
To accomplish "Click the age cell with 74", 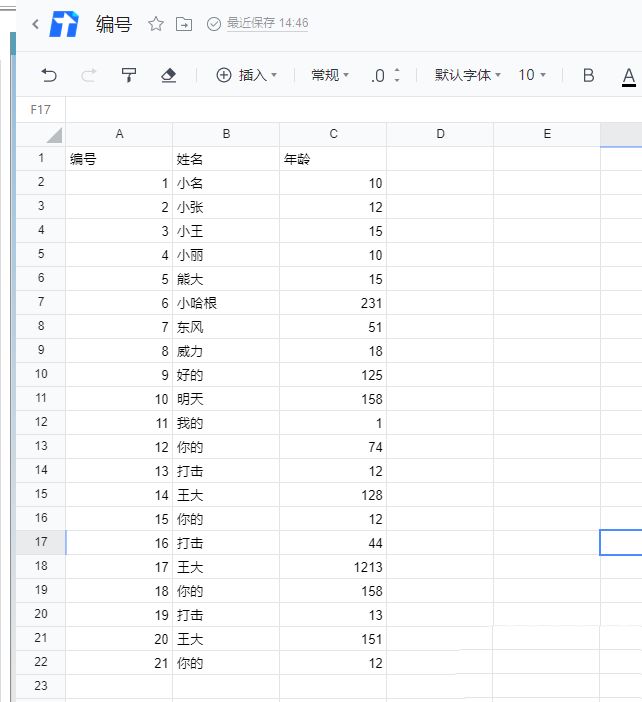I will pos(333,447).
